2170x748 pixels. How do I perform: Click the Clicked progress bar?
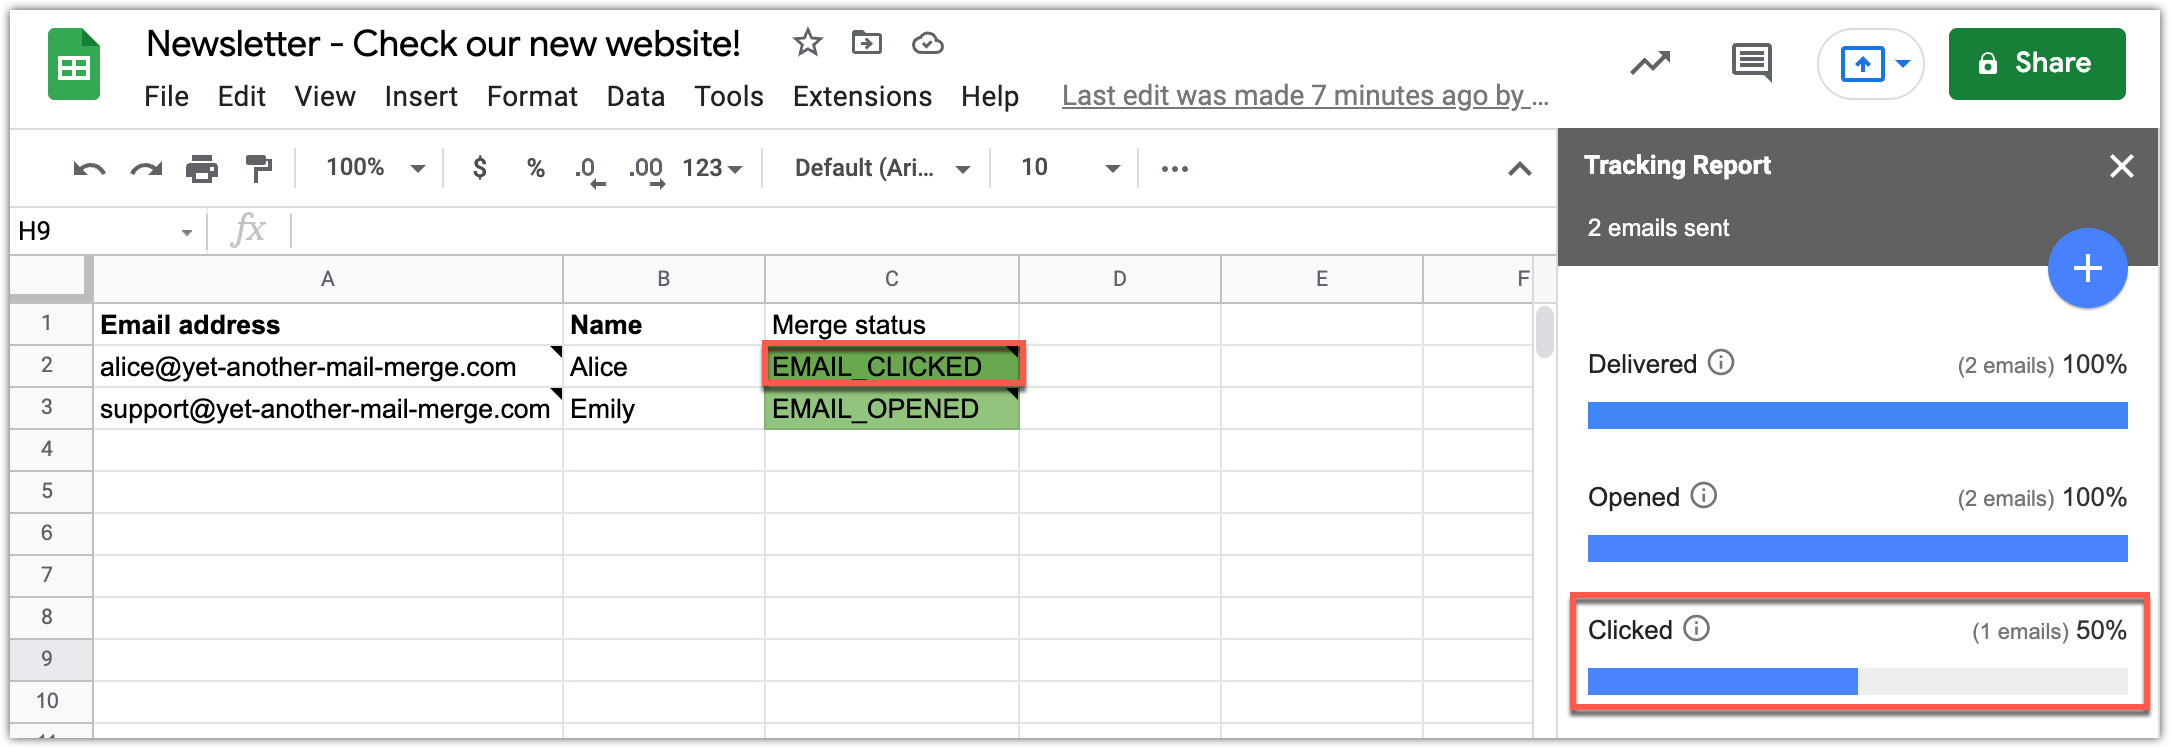click(x=1857, y=682)
